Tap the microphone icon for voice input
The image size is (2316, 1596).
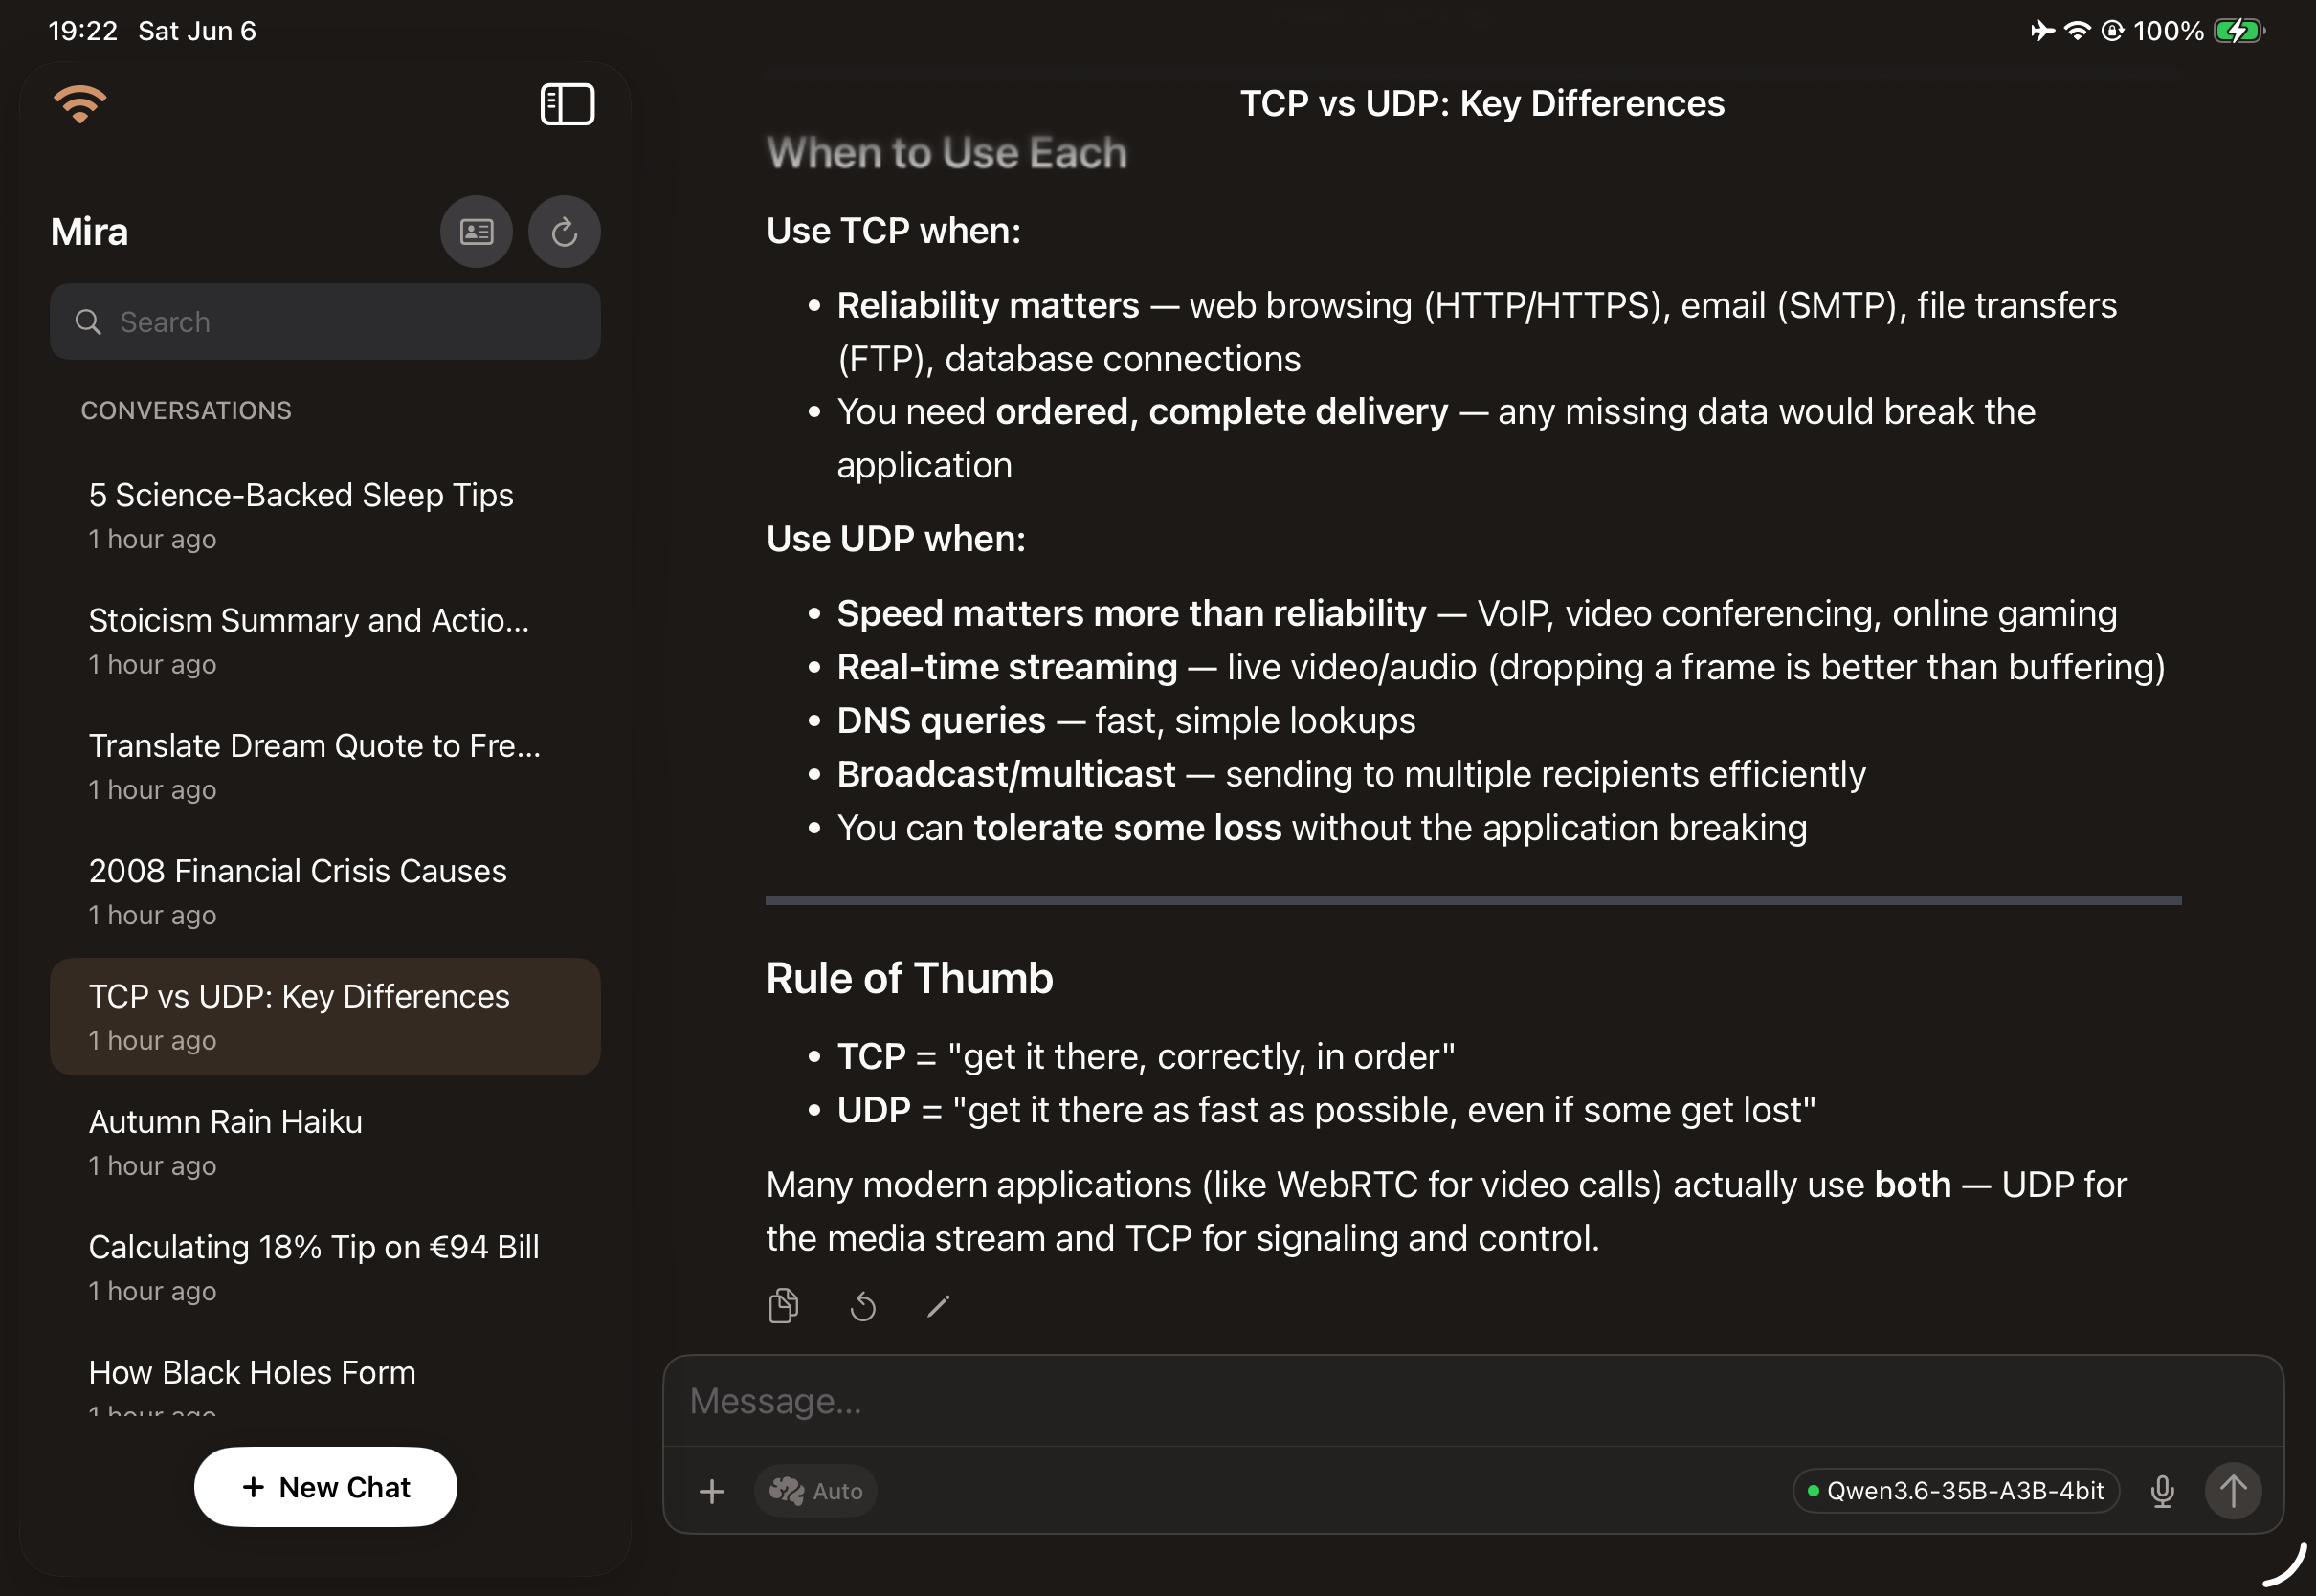pos(2162,1491)
